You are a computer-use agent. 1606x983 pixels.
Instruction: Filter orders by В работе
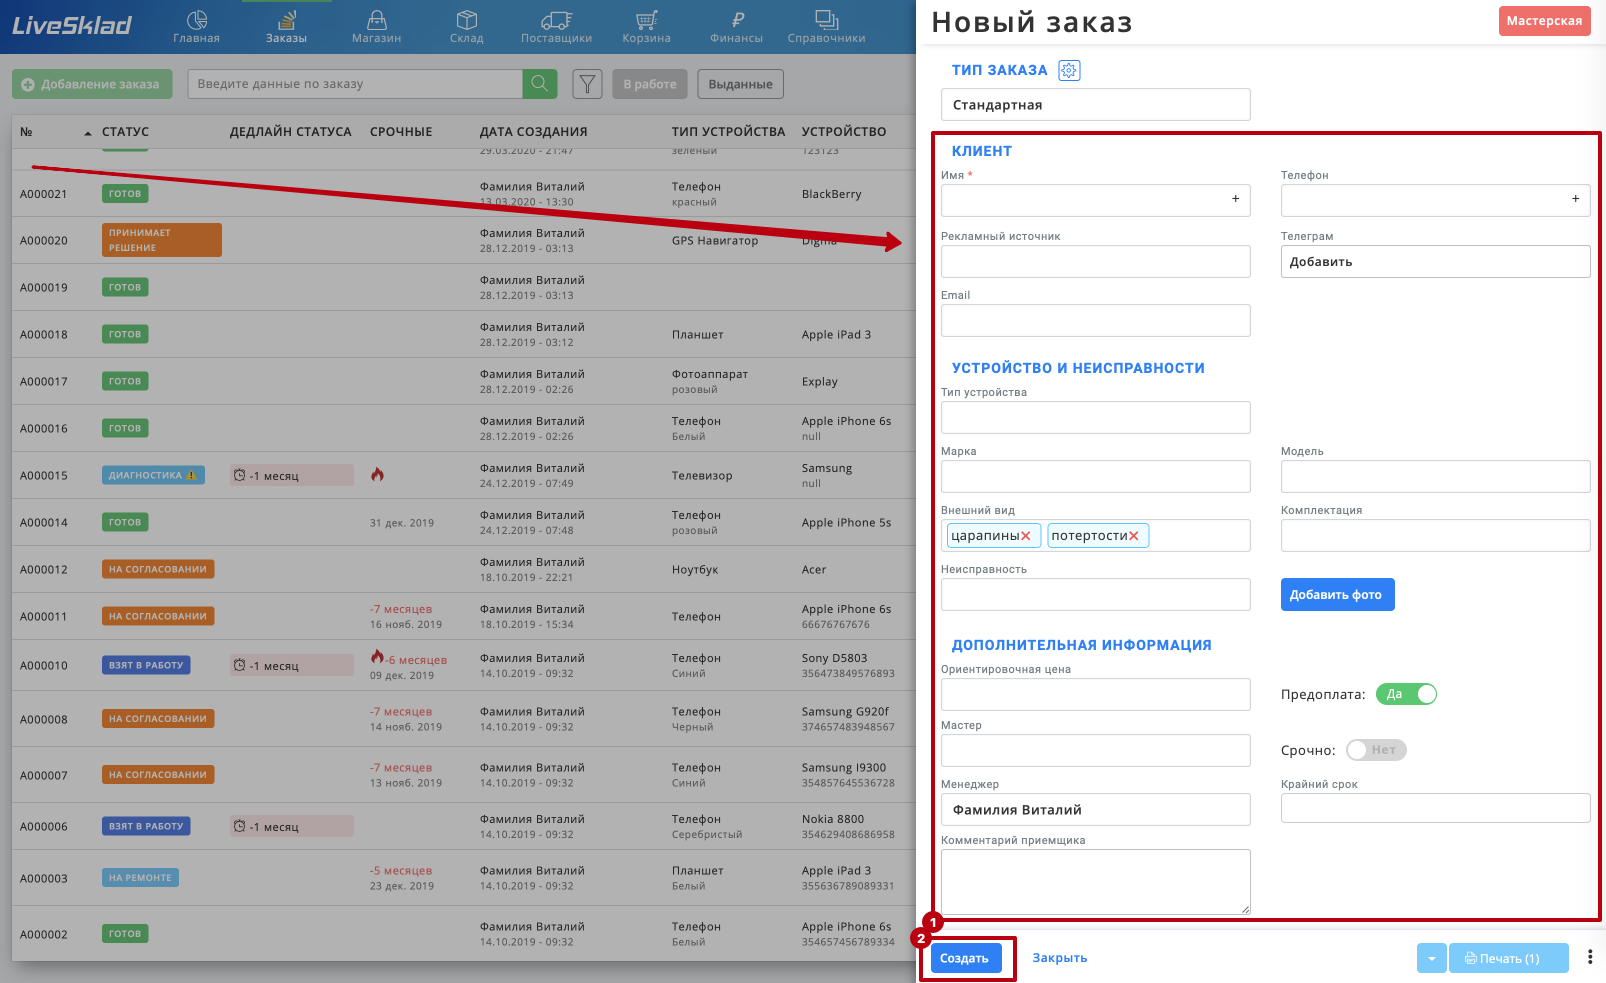coord(650,84)
